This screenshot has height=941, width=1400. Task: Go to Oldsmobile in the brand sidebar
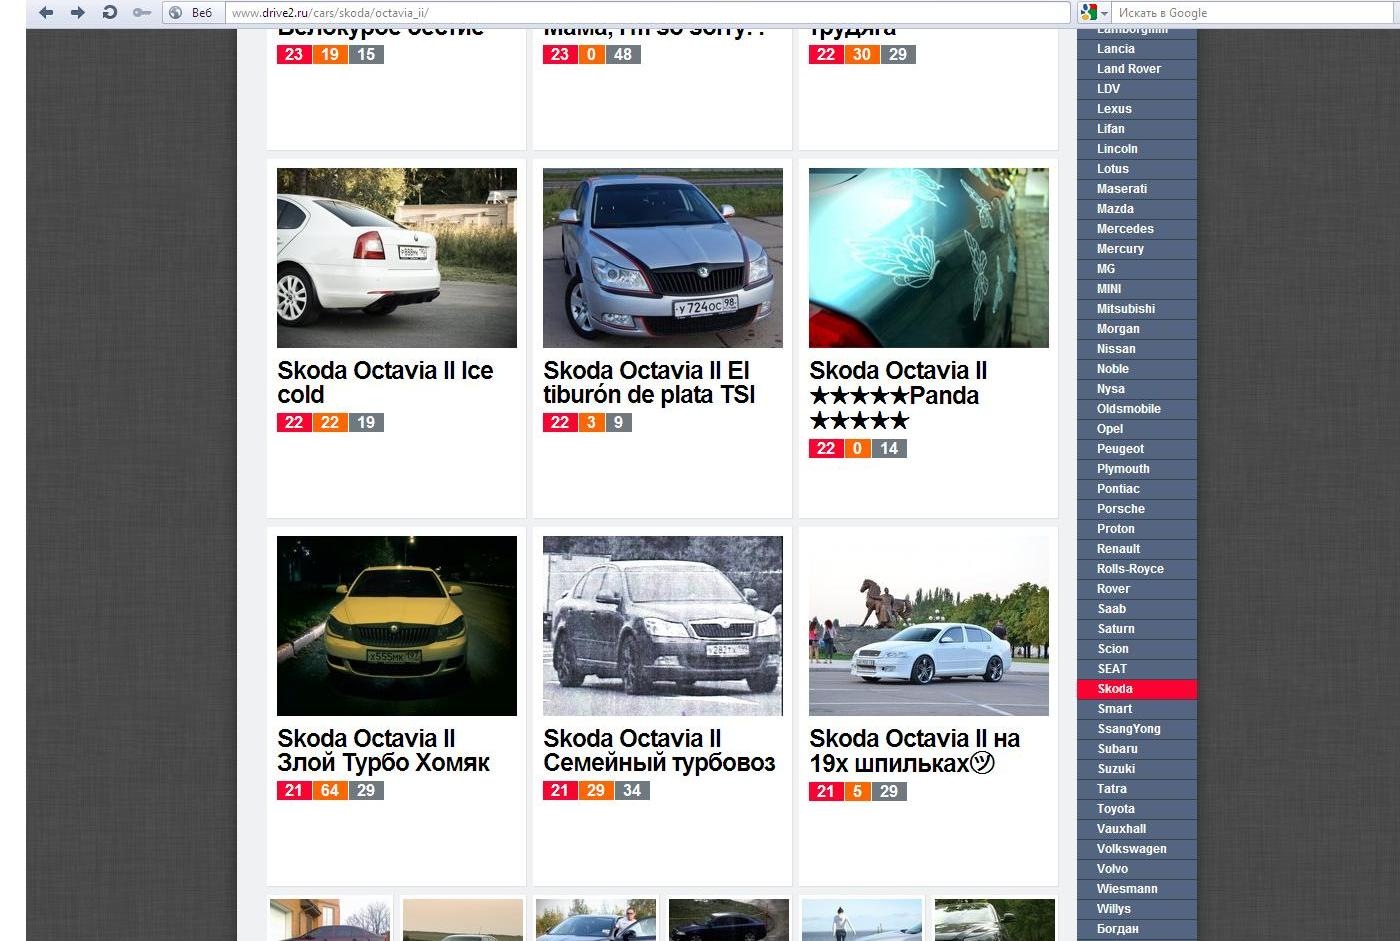pos(1137,409)
